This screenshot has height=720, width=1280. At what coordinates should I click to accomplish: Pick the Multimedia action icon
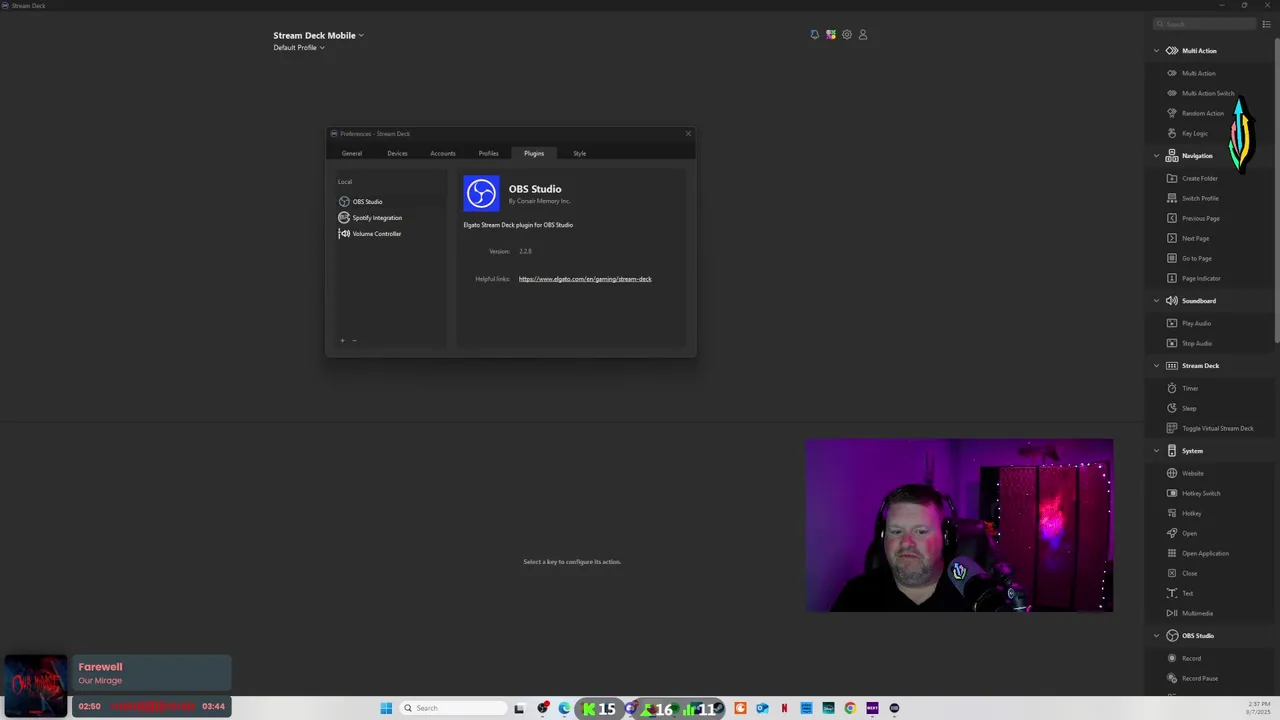tap(1172, 613)
